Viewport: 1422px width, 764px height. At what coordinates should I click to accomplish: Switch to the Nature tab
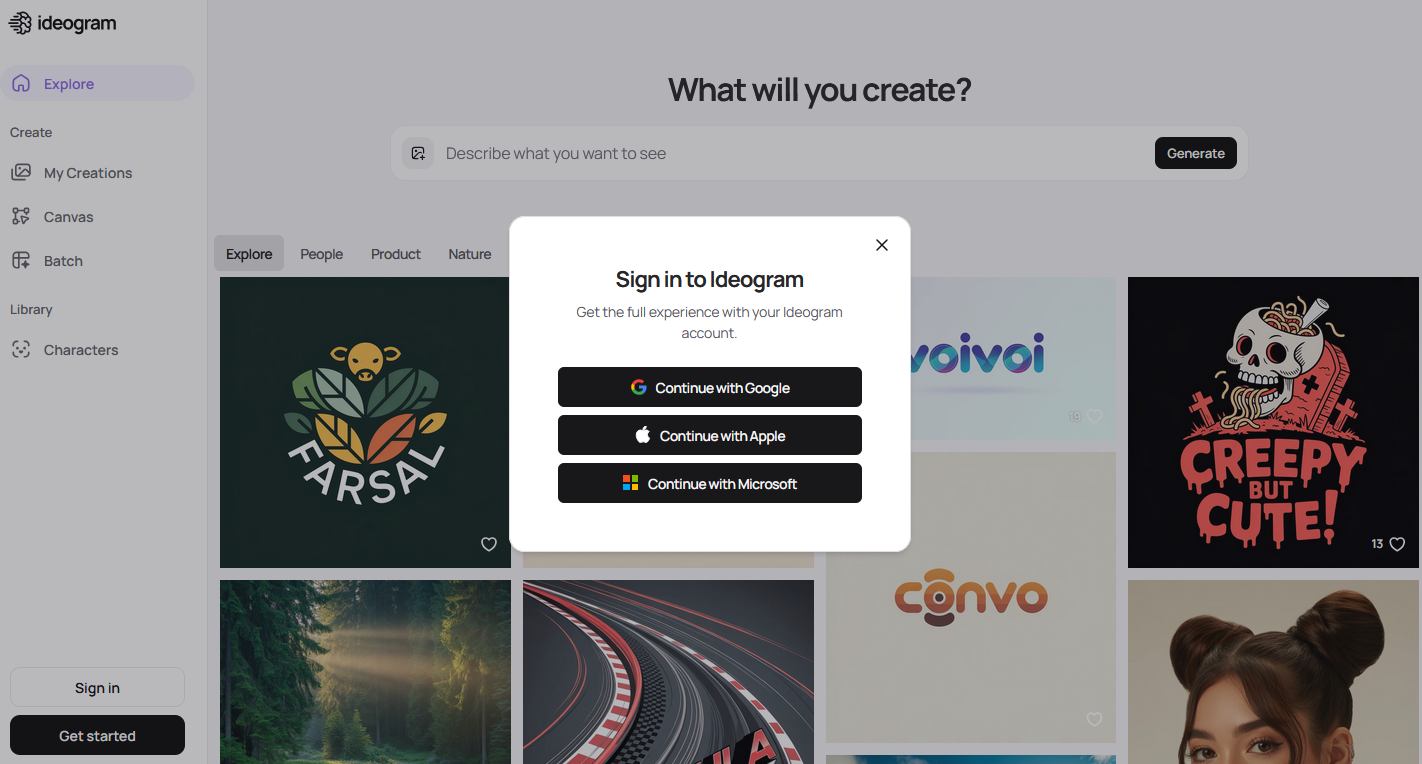pyautogui.click(x=470, y=254)
